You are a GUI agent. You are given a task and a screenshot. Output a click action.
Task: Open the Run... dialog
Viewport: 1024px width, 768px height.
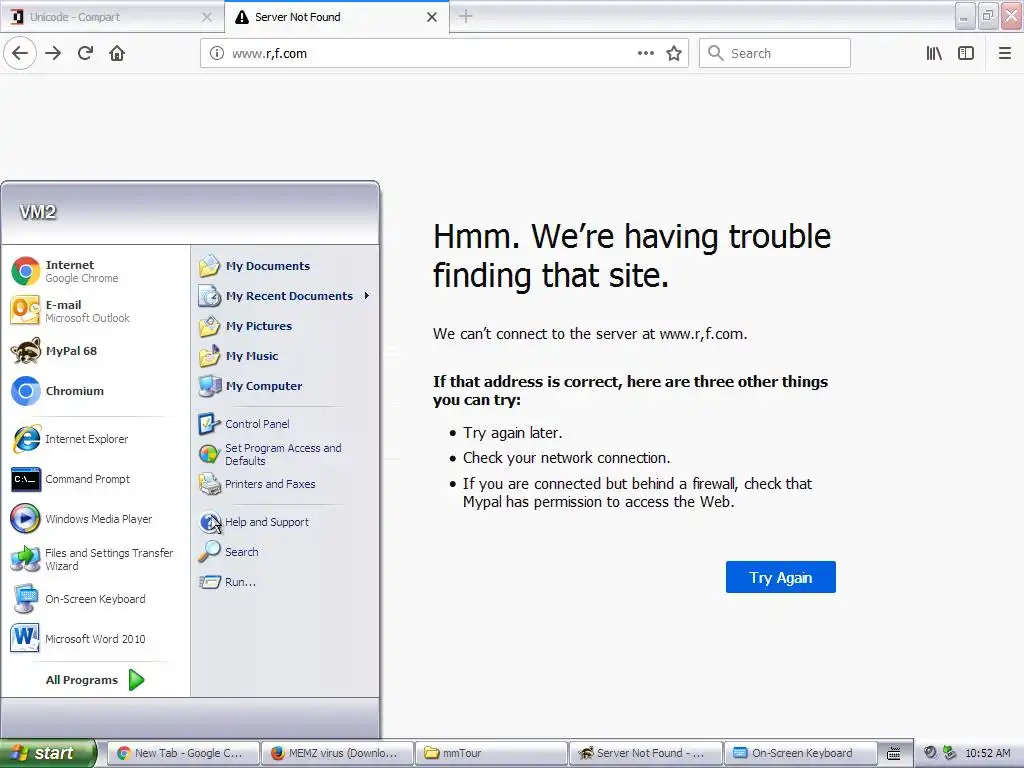click(285, 582)
